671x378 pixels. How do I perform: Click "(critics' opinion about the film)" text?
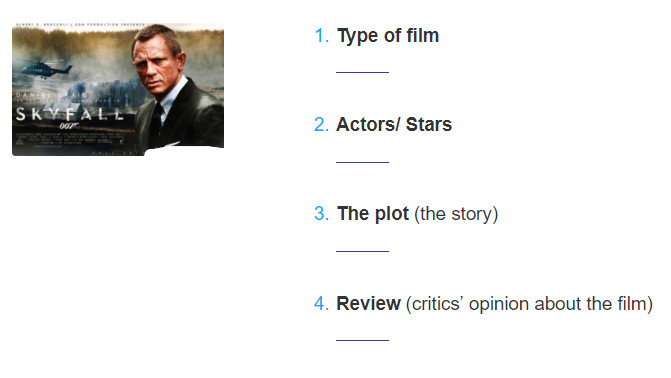(x=529, y=304)
